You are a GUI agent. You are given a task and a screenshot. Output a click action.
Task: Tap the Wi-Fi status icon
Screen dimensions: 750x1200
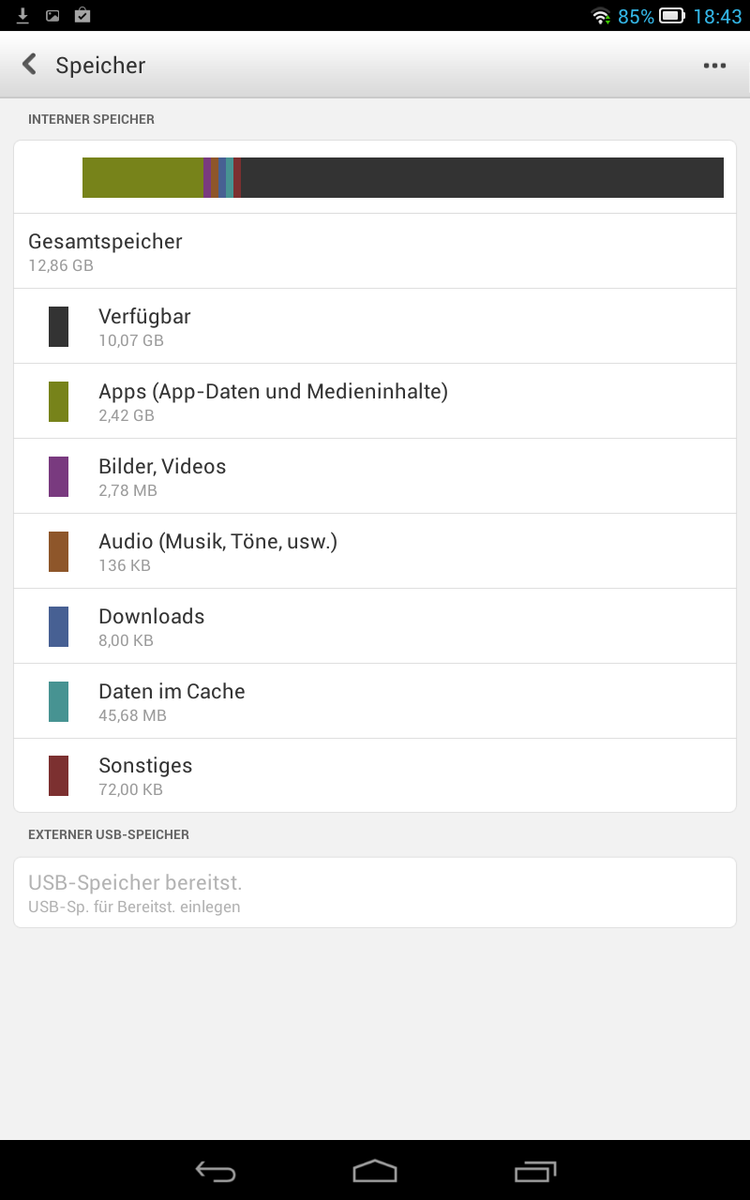tap(601, 16)
